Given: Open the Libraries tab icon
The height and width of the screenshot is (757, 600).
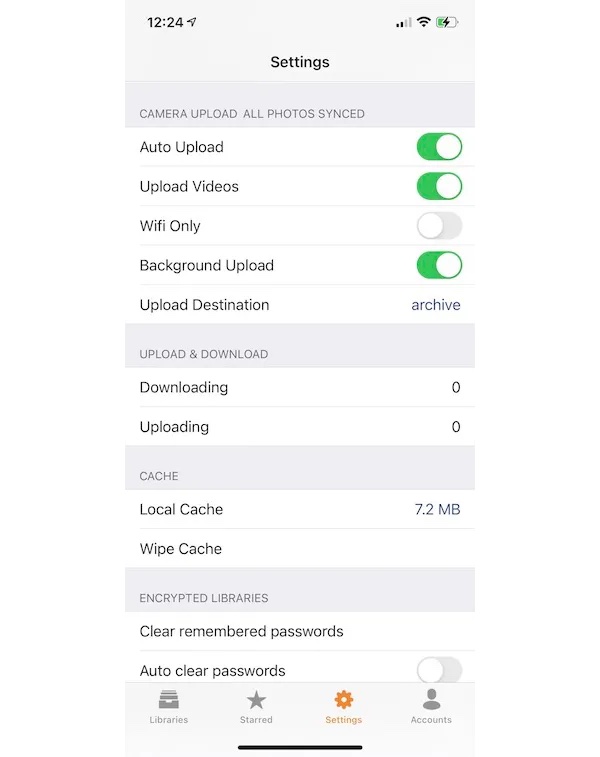Looking at the screenshot, I should (168, 700).
